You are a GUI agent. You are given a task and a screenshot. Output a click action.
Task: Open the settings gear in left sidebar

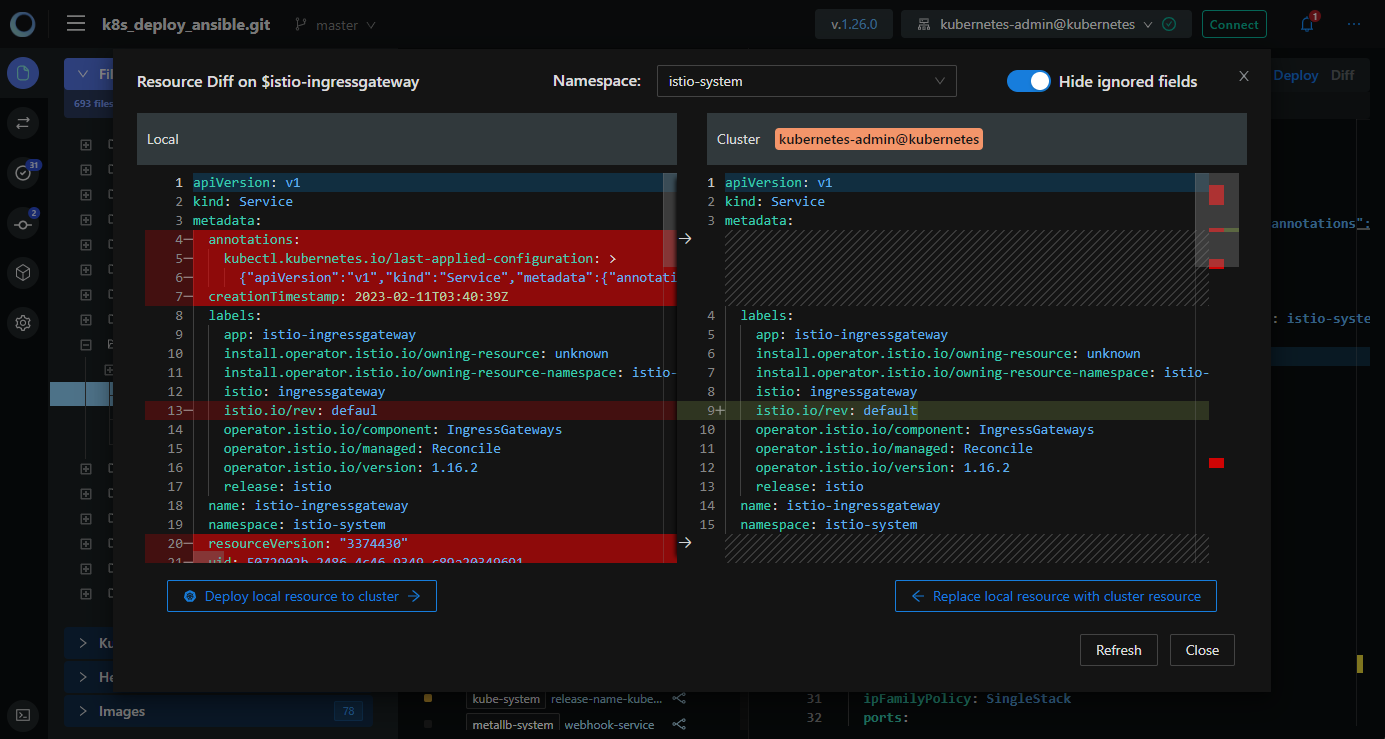[x=23, y=323]
